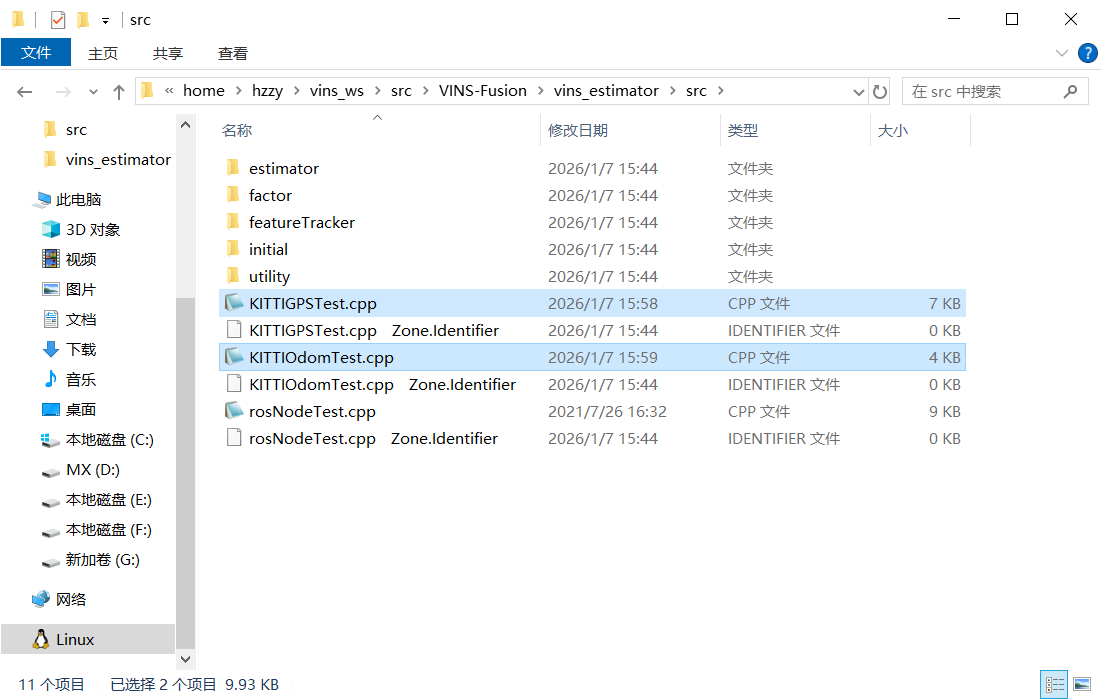The image size is (1102, 700).
Task: Open the address bar history dropdown
Action: pos(858,92)
